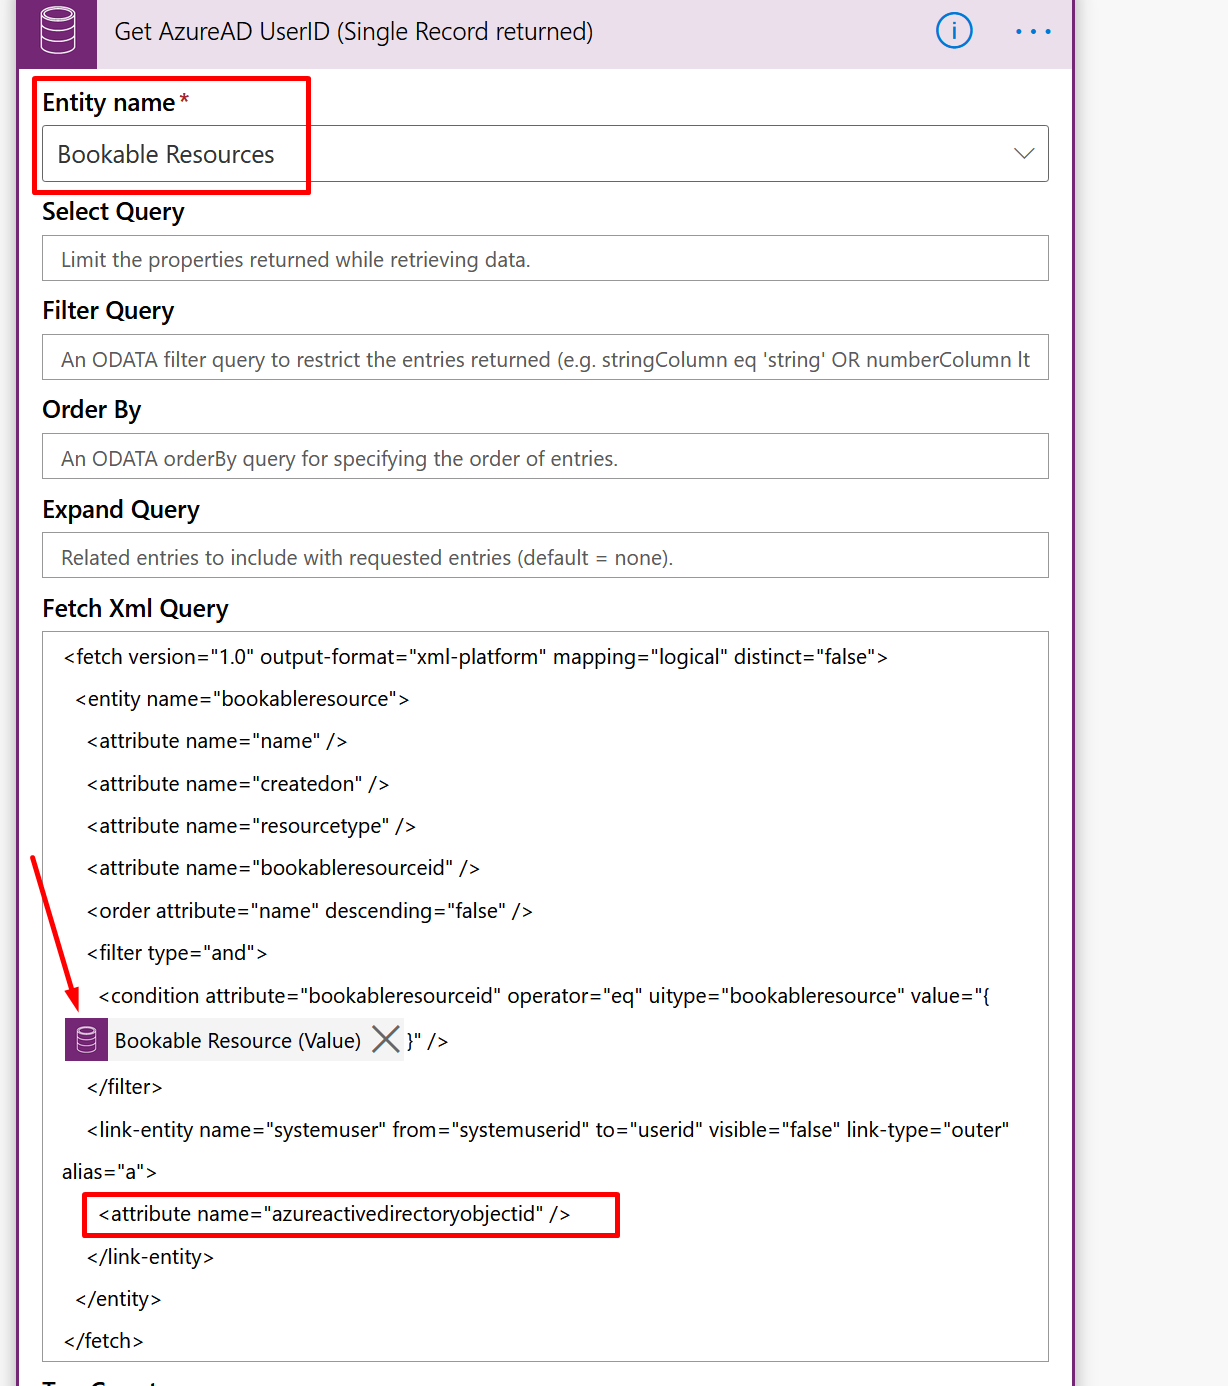Place cursor on azureactivedirectoryobjectid attribute line
1228x1386 pixels.
pos(334,1214)
